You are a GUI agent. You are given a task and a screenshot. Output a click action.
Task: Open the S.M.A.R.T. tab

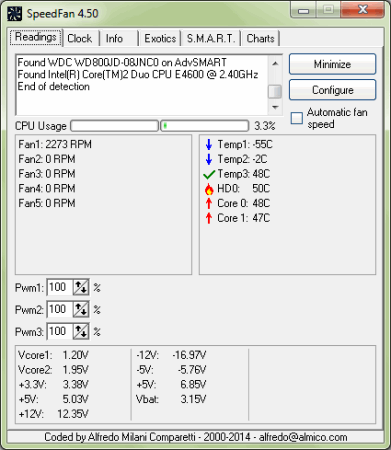211,38
